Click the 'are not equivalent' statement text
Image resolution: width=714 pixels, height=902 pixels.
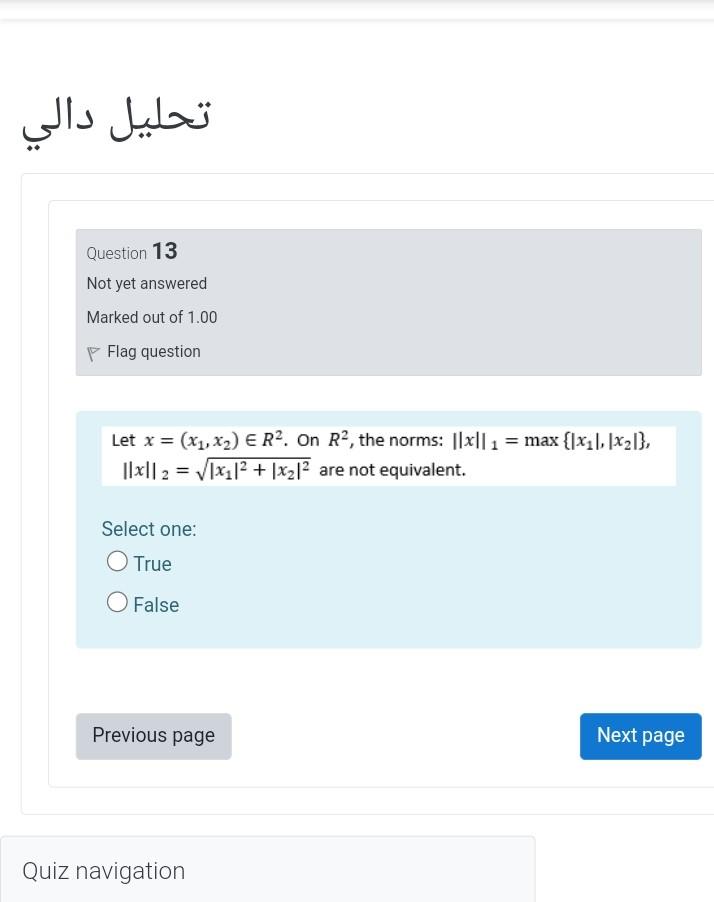[x=392, y=470]
